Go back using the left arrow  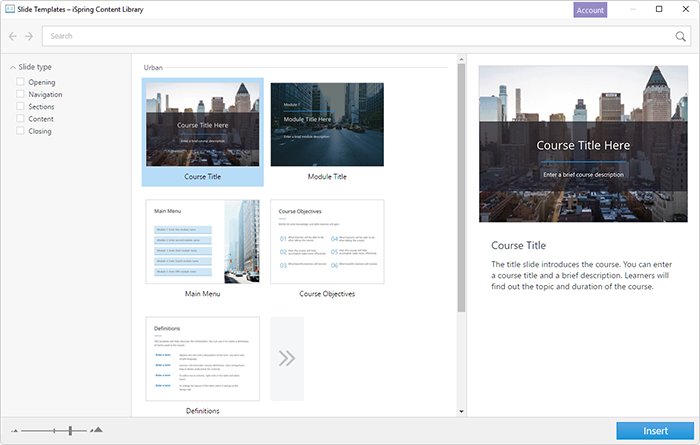pos(13,36)
